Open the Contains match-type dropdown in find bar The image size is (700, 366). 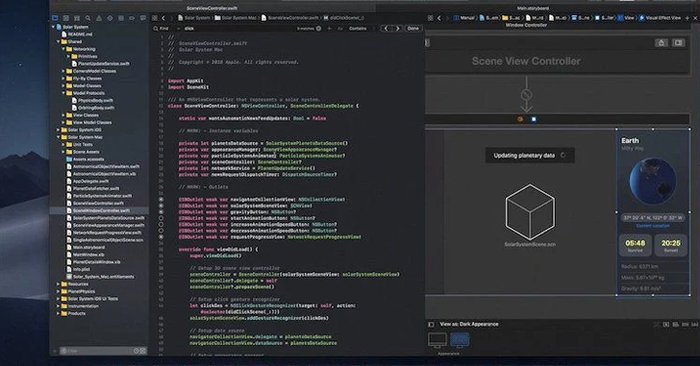click(x=358, y=28)
